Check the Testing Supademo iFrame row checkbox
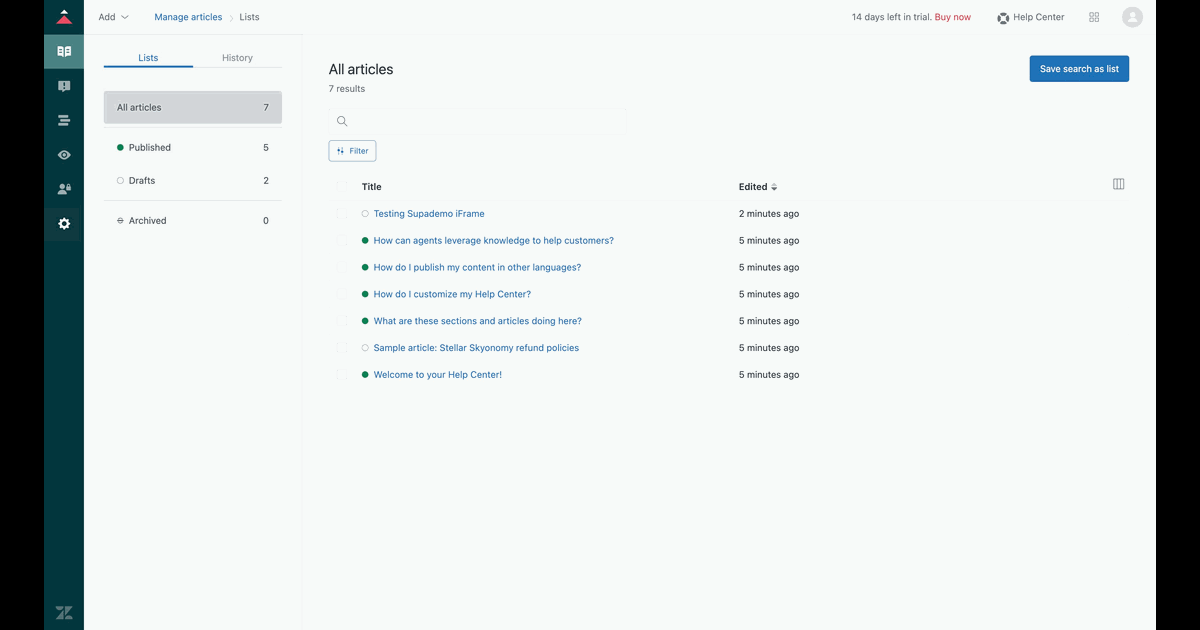 (x=342, y=214)
